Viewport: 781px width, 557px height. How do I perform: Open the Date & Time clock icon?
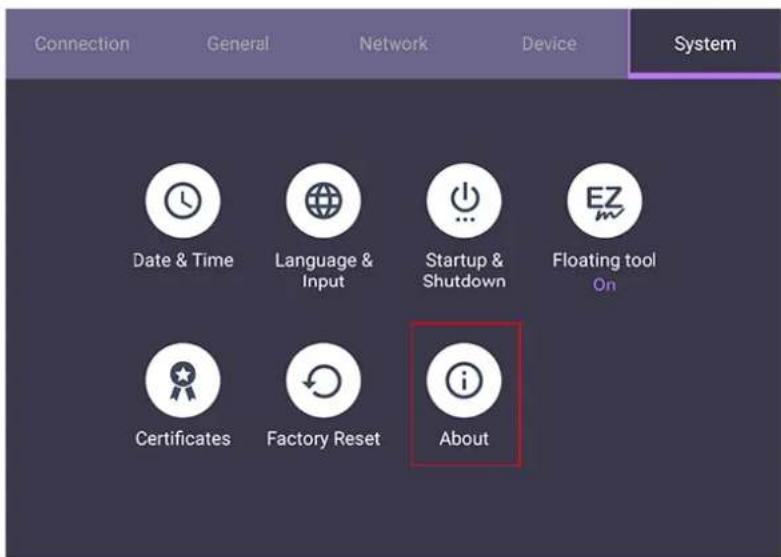point(183,201)
